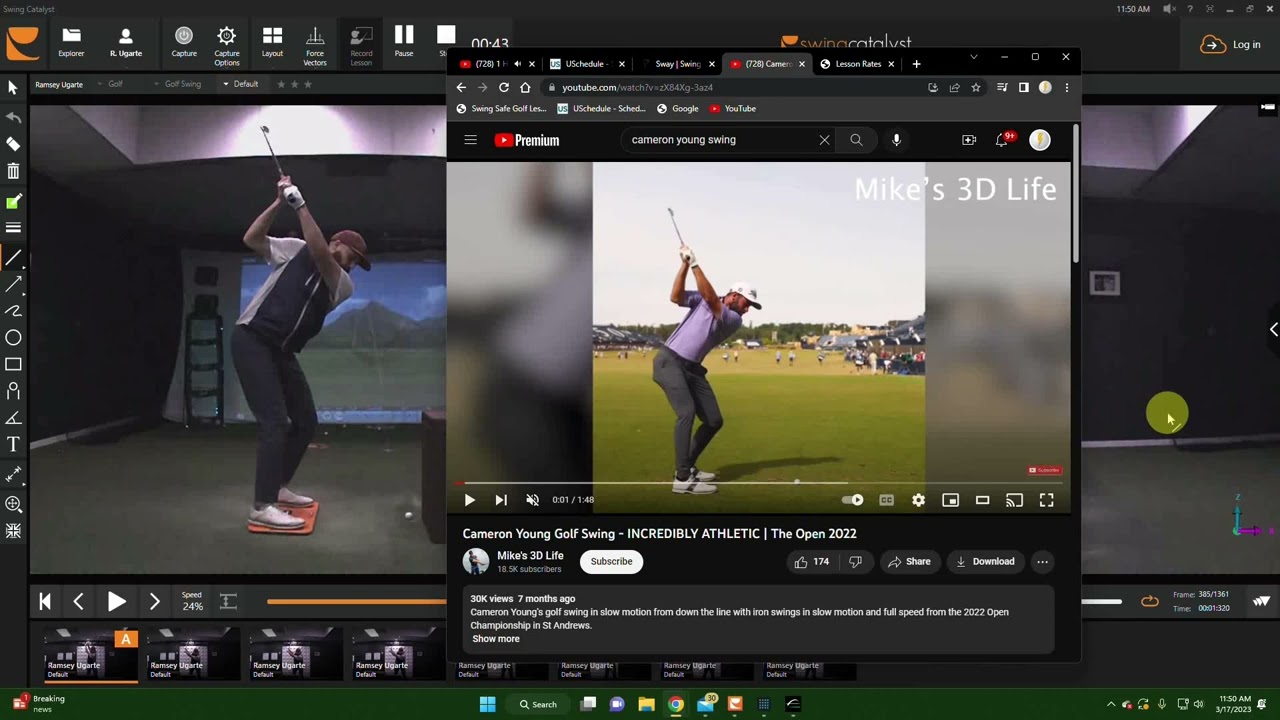
Task: Toggle Force Vectors display
Action: coord(315,46)
